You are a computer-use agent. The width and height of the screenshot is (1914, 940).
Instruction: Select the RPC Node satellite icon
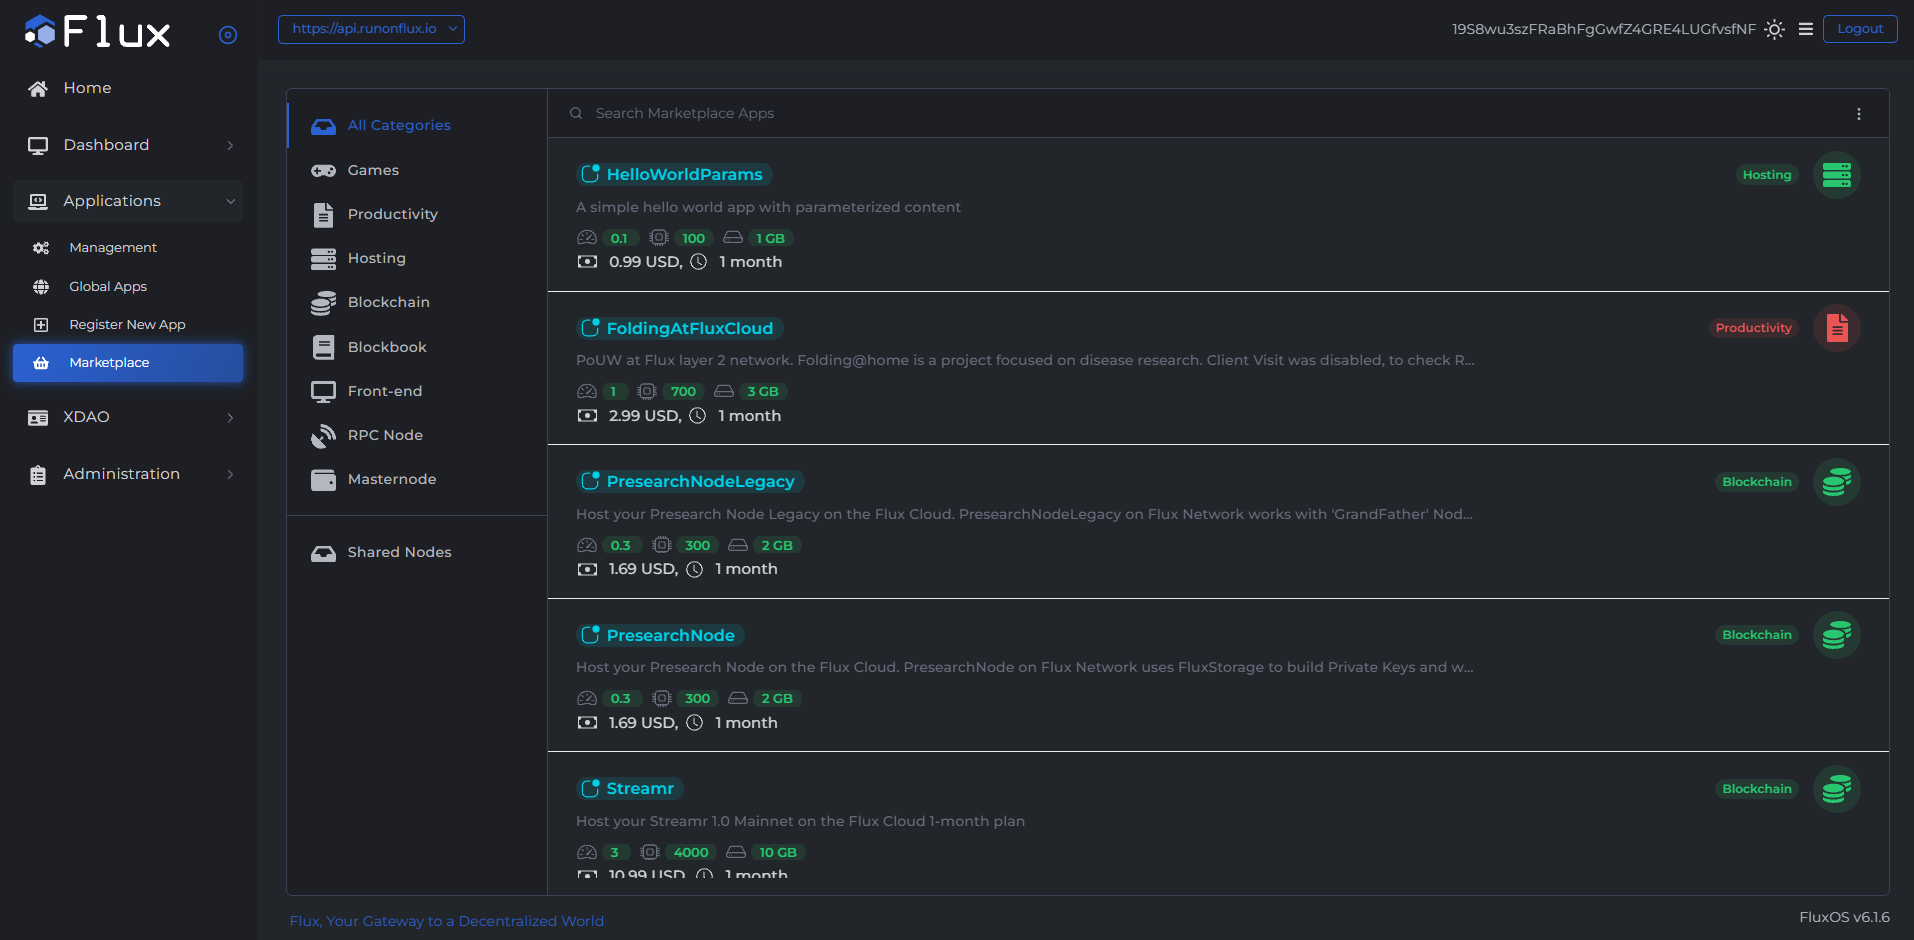pos(323,436)
